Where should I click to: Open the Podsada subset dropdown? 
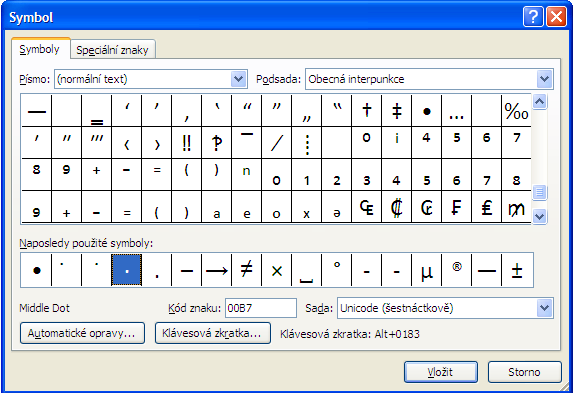[x=544, y=79]
